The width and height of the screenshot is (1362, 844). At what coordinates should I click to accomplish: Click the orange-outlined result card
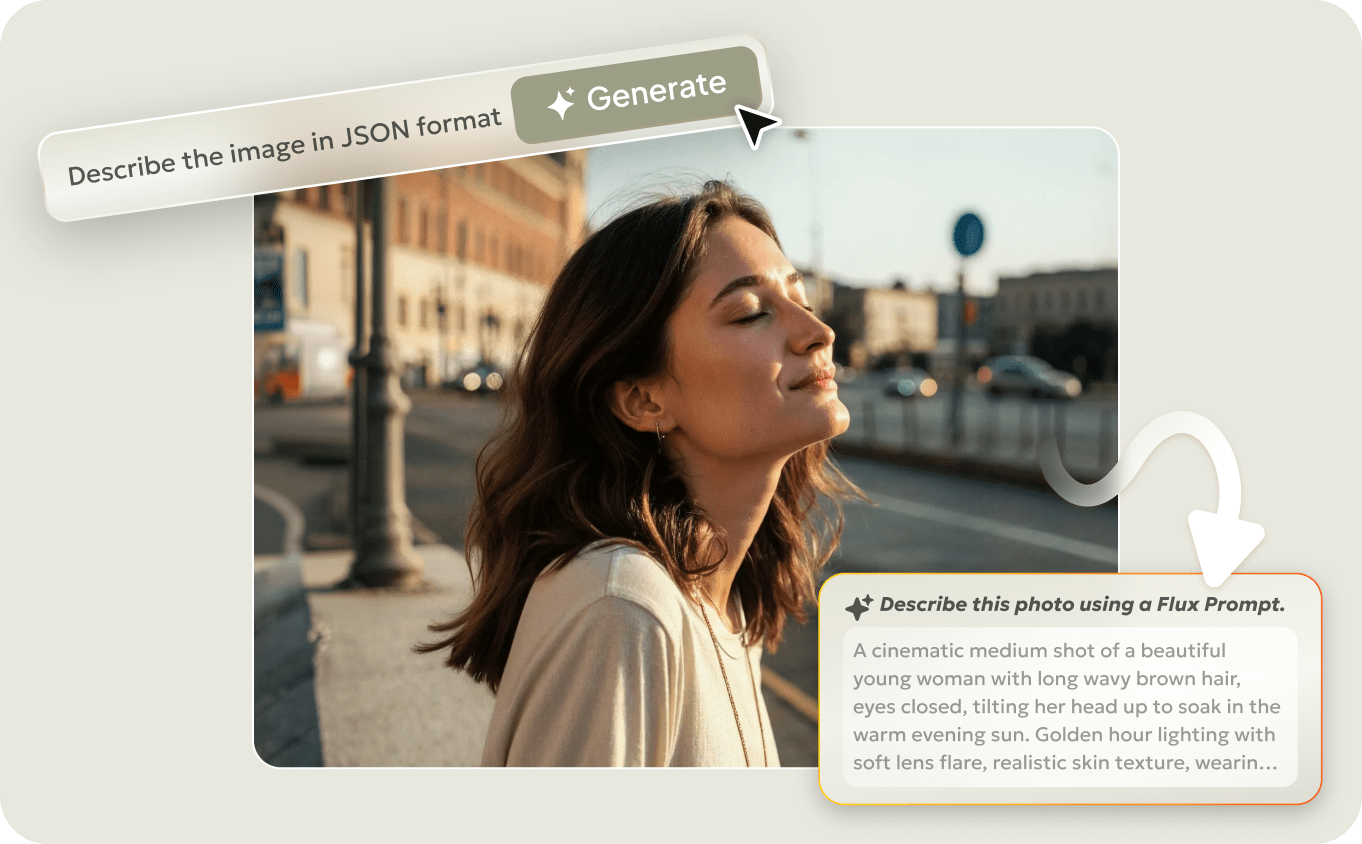[x=1070, y=690]
